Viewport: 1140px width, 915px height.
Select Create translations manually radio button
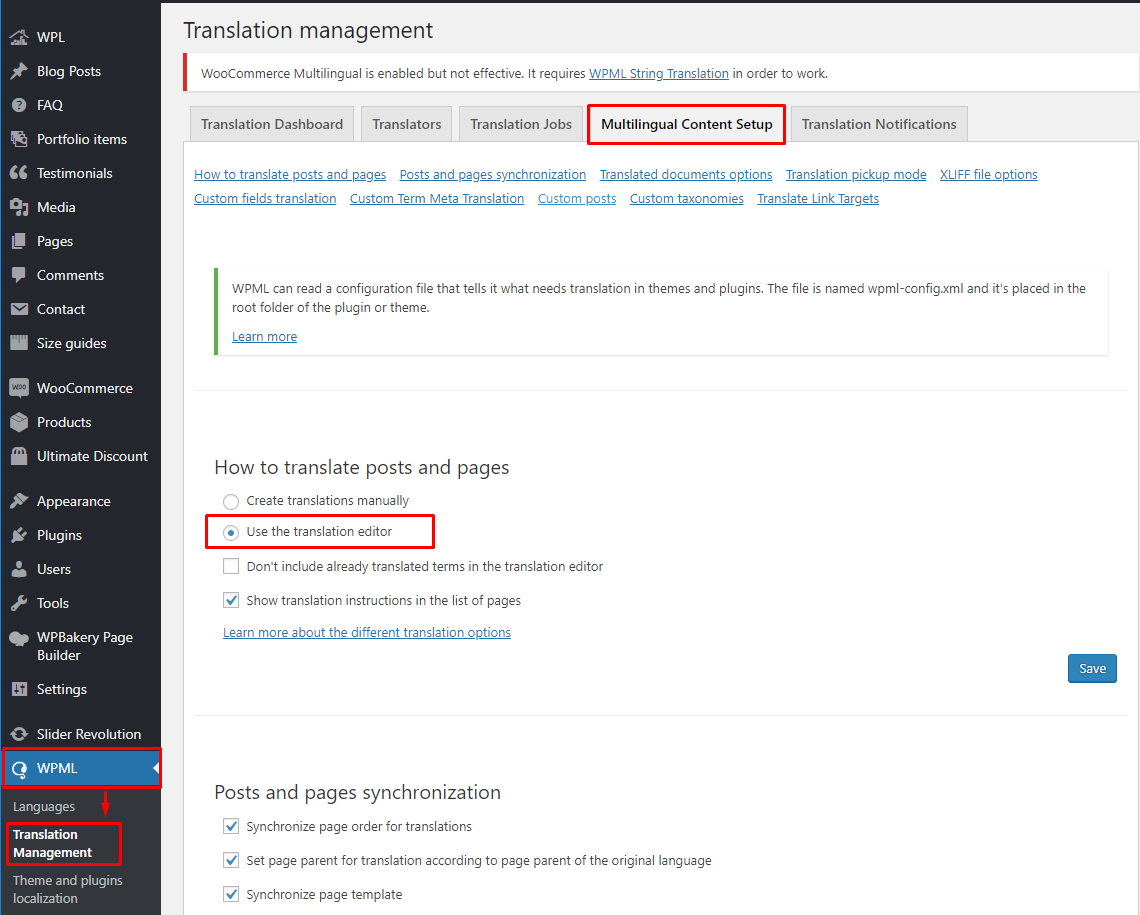(x=230, y=501)
